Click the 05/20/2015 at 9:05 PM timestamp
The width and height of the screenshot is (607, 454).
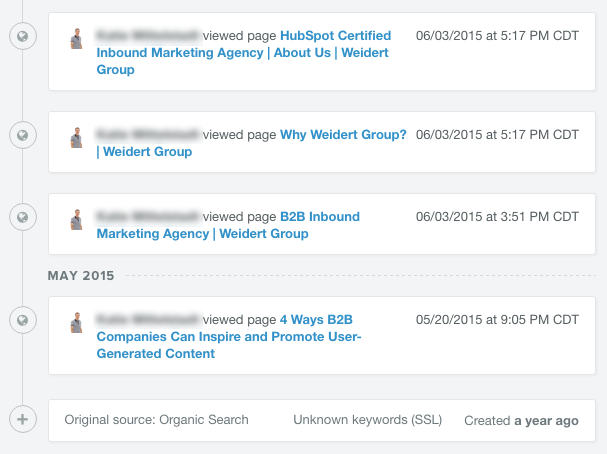(497, 320)
